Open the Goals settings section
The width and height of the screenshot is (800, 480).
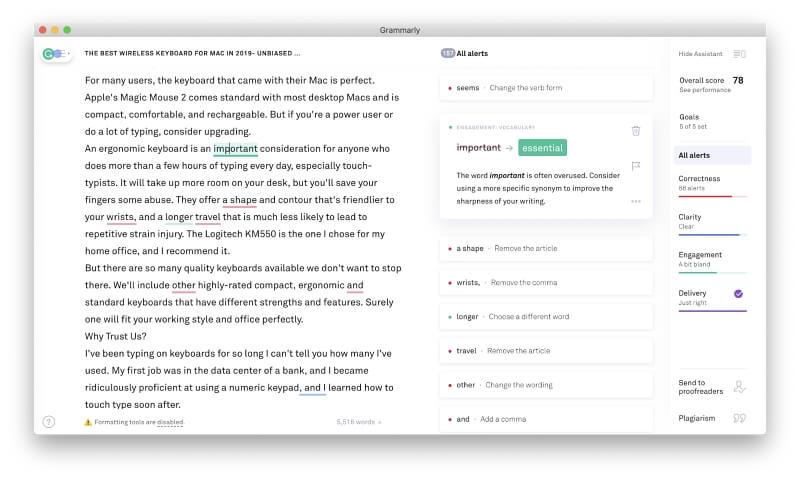click(x=693, y=121)
